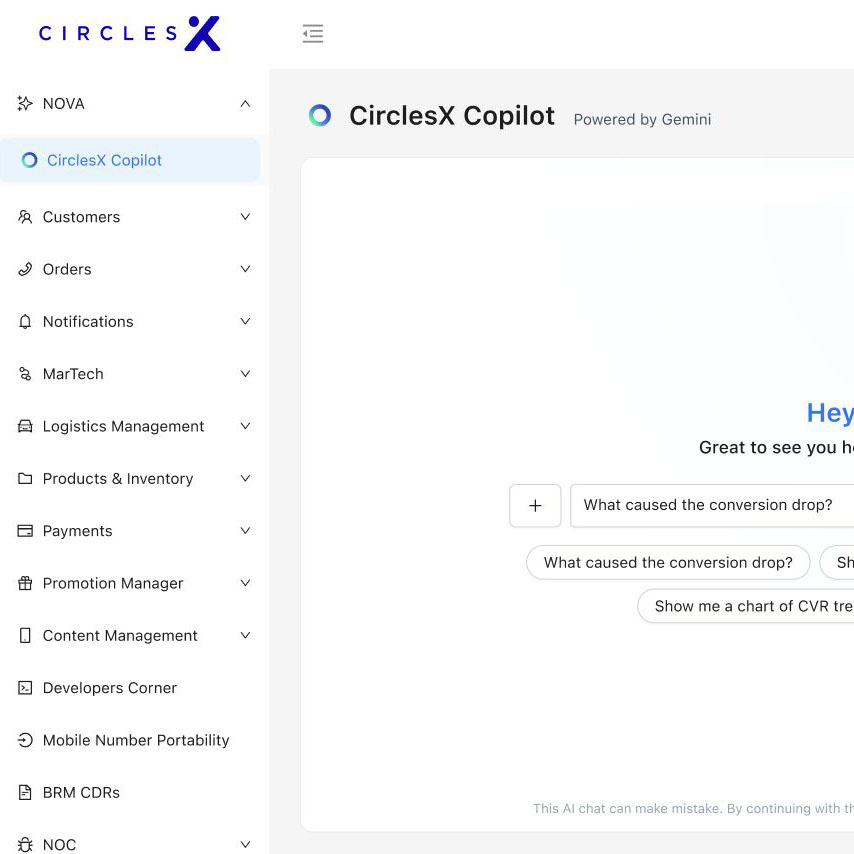The width and height of the screenshot is (854, 854).
Task: Click the 'CirclesX Copilot' page heading
Action: (x=452, y=116)
